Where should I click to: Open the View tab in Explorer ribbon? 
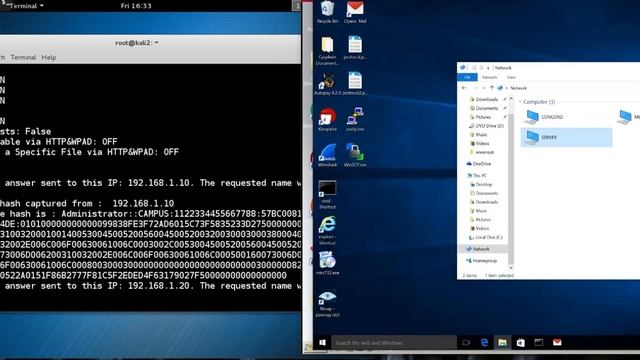tap(511, 77)
